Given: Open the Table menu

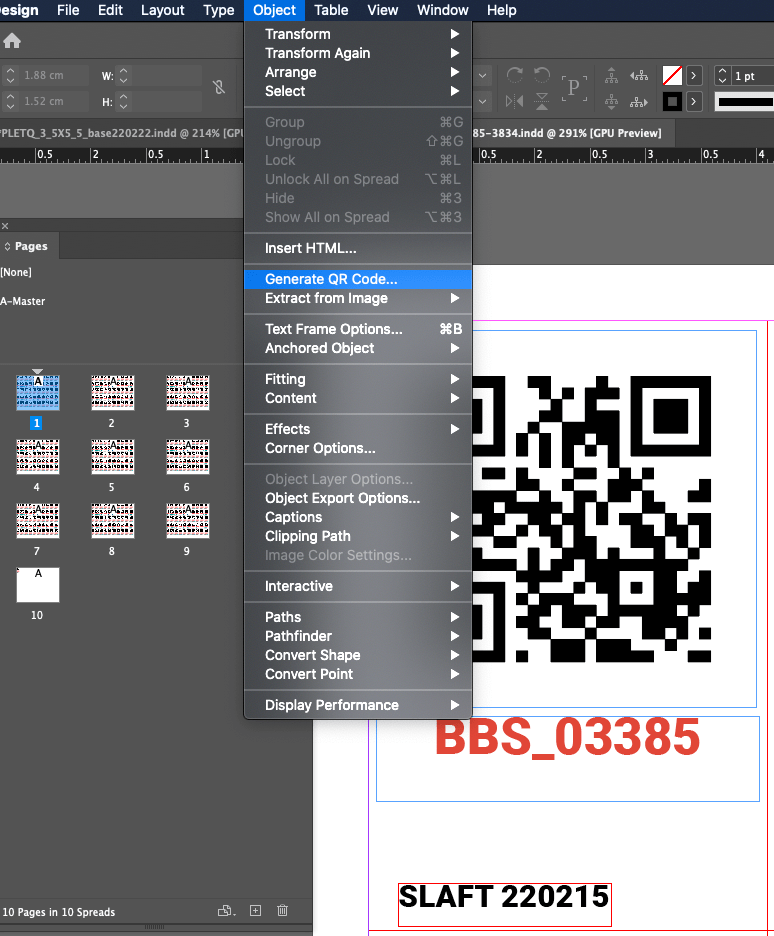Looking at the screenshot, I should coord(331,10).
